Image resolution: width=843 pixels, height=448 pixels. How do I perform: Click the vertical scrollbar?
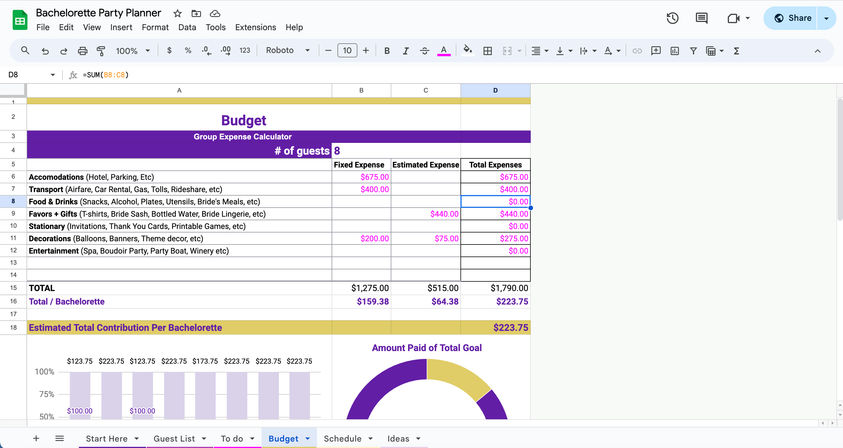click(x=839, y=159)
